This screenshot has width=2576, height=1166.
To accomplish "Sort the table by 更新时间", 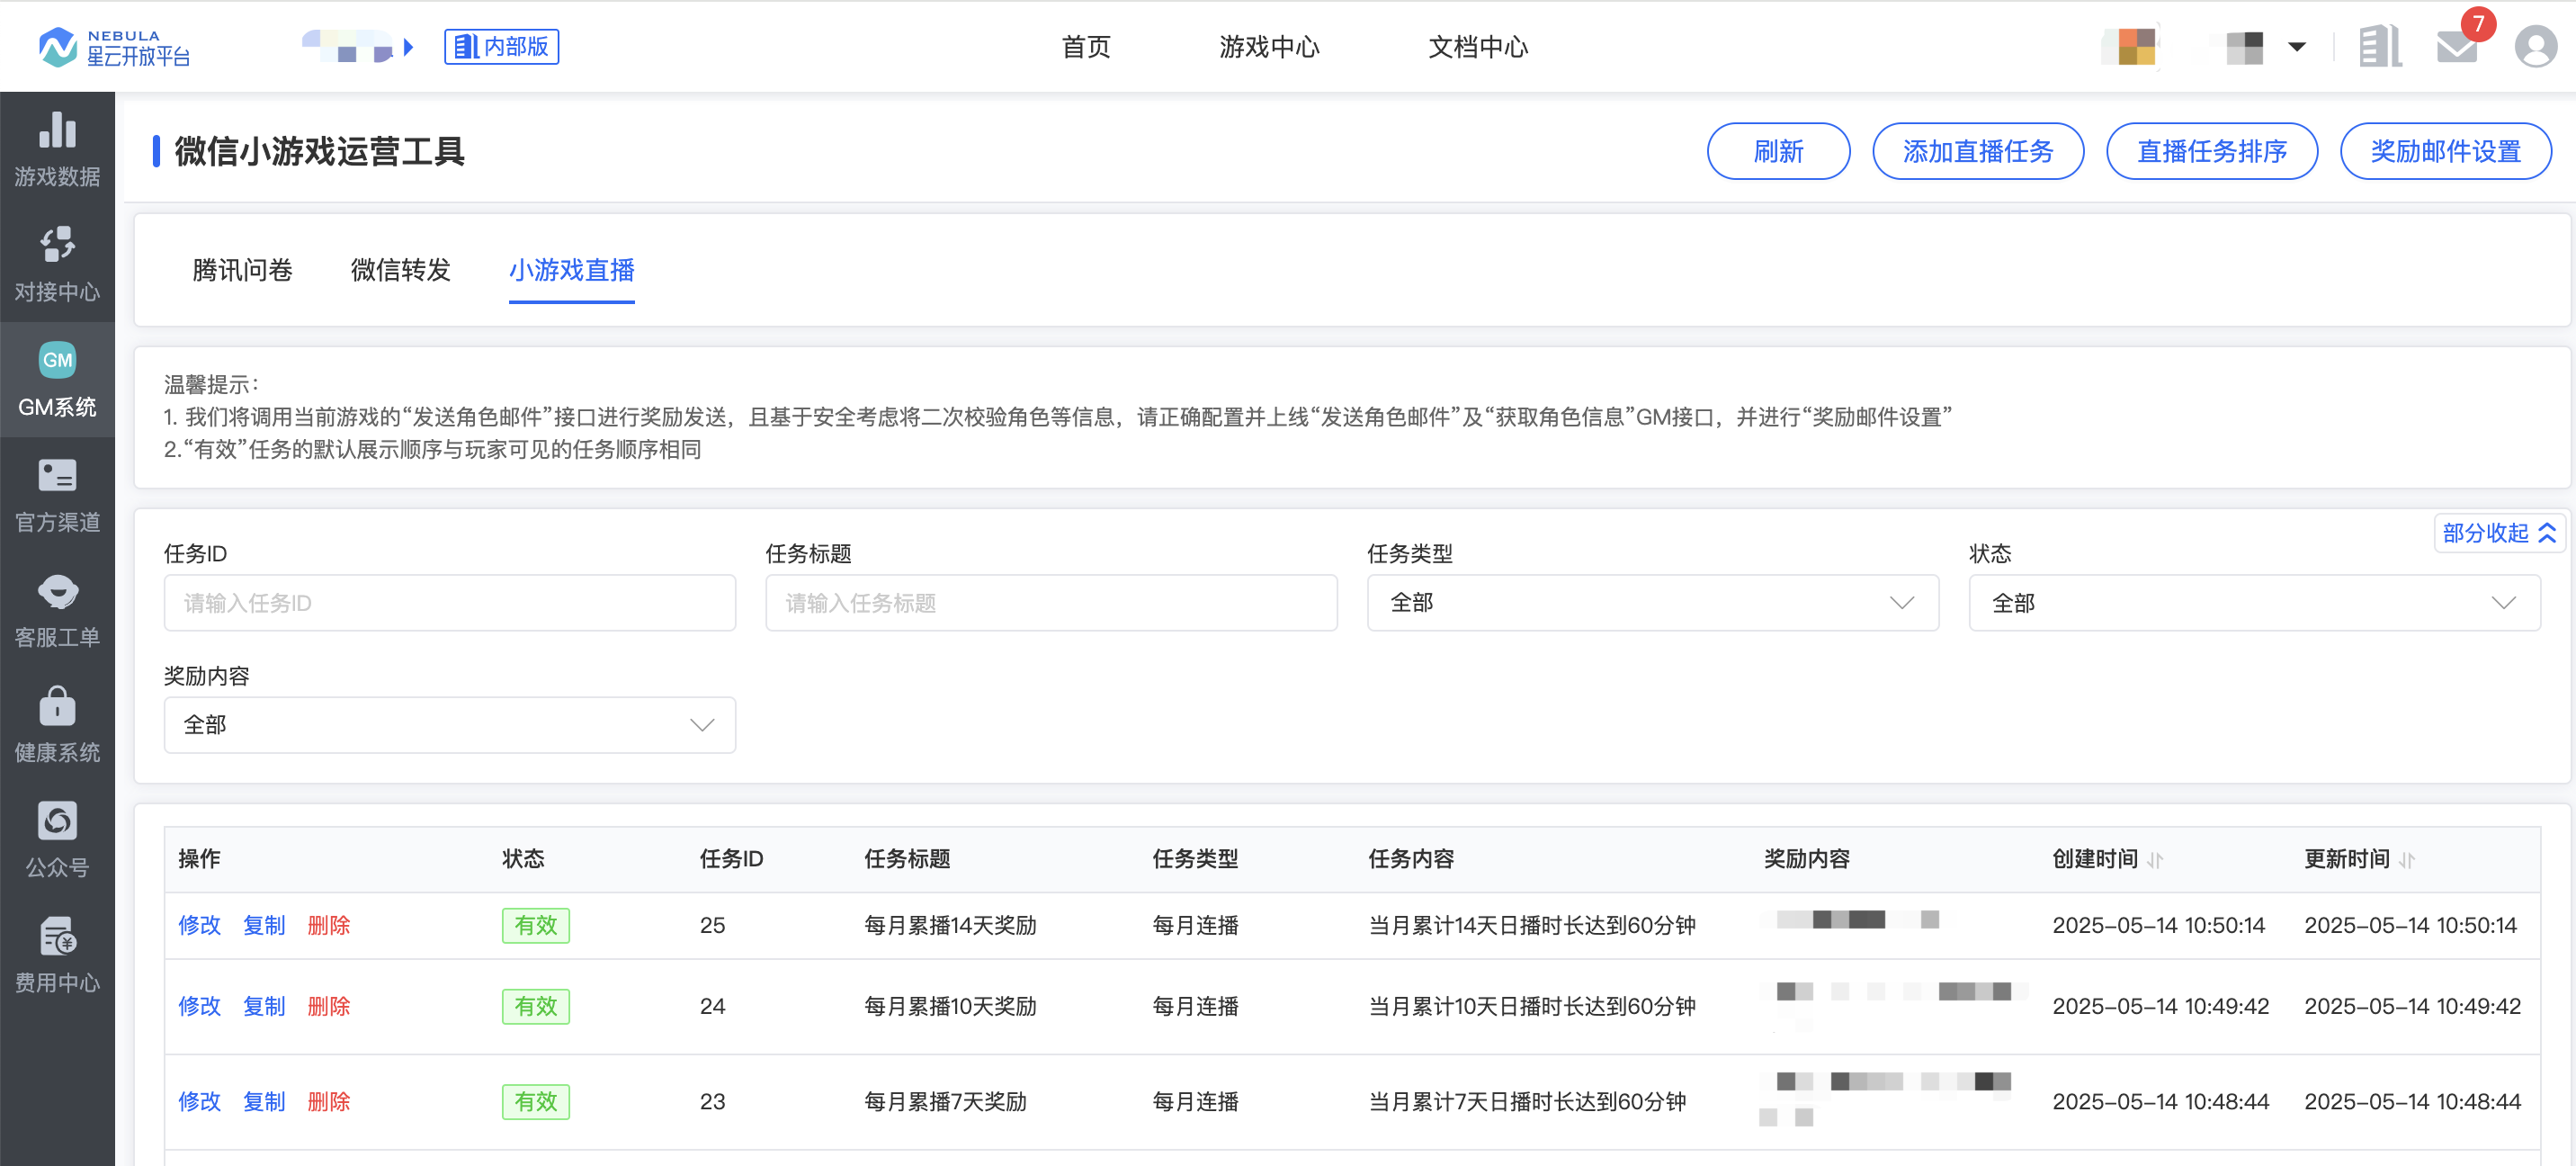I will tap(2407, 859).
